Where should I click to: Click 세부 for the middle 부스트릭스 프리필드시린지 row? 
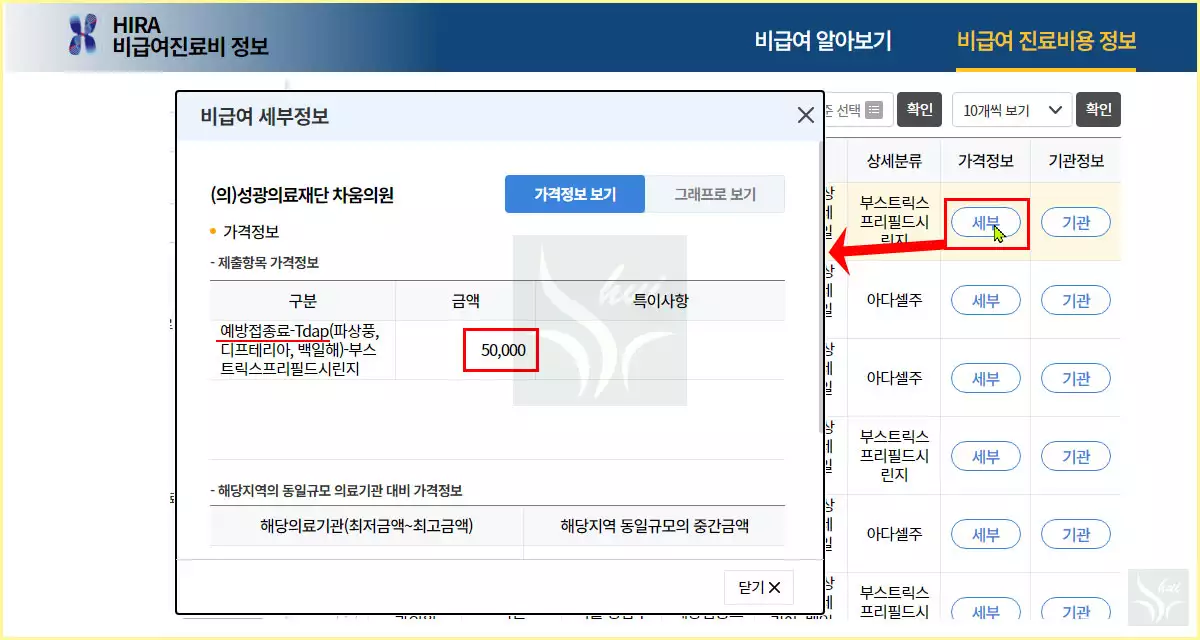986,456
